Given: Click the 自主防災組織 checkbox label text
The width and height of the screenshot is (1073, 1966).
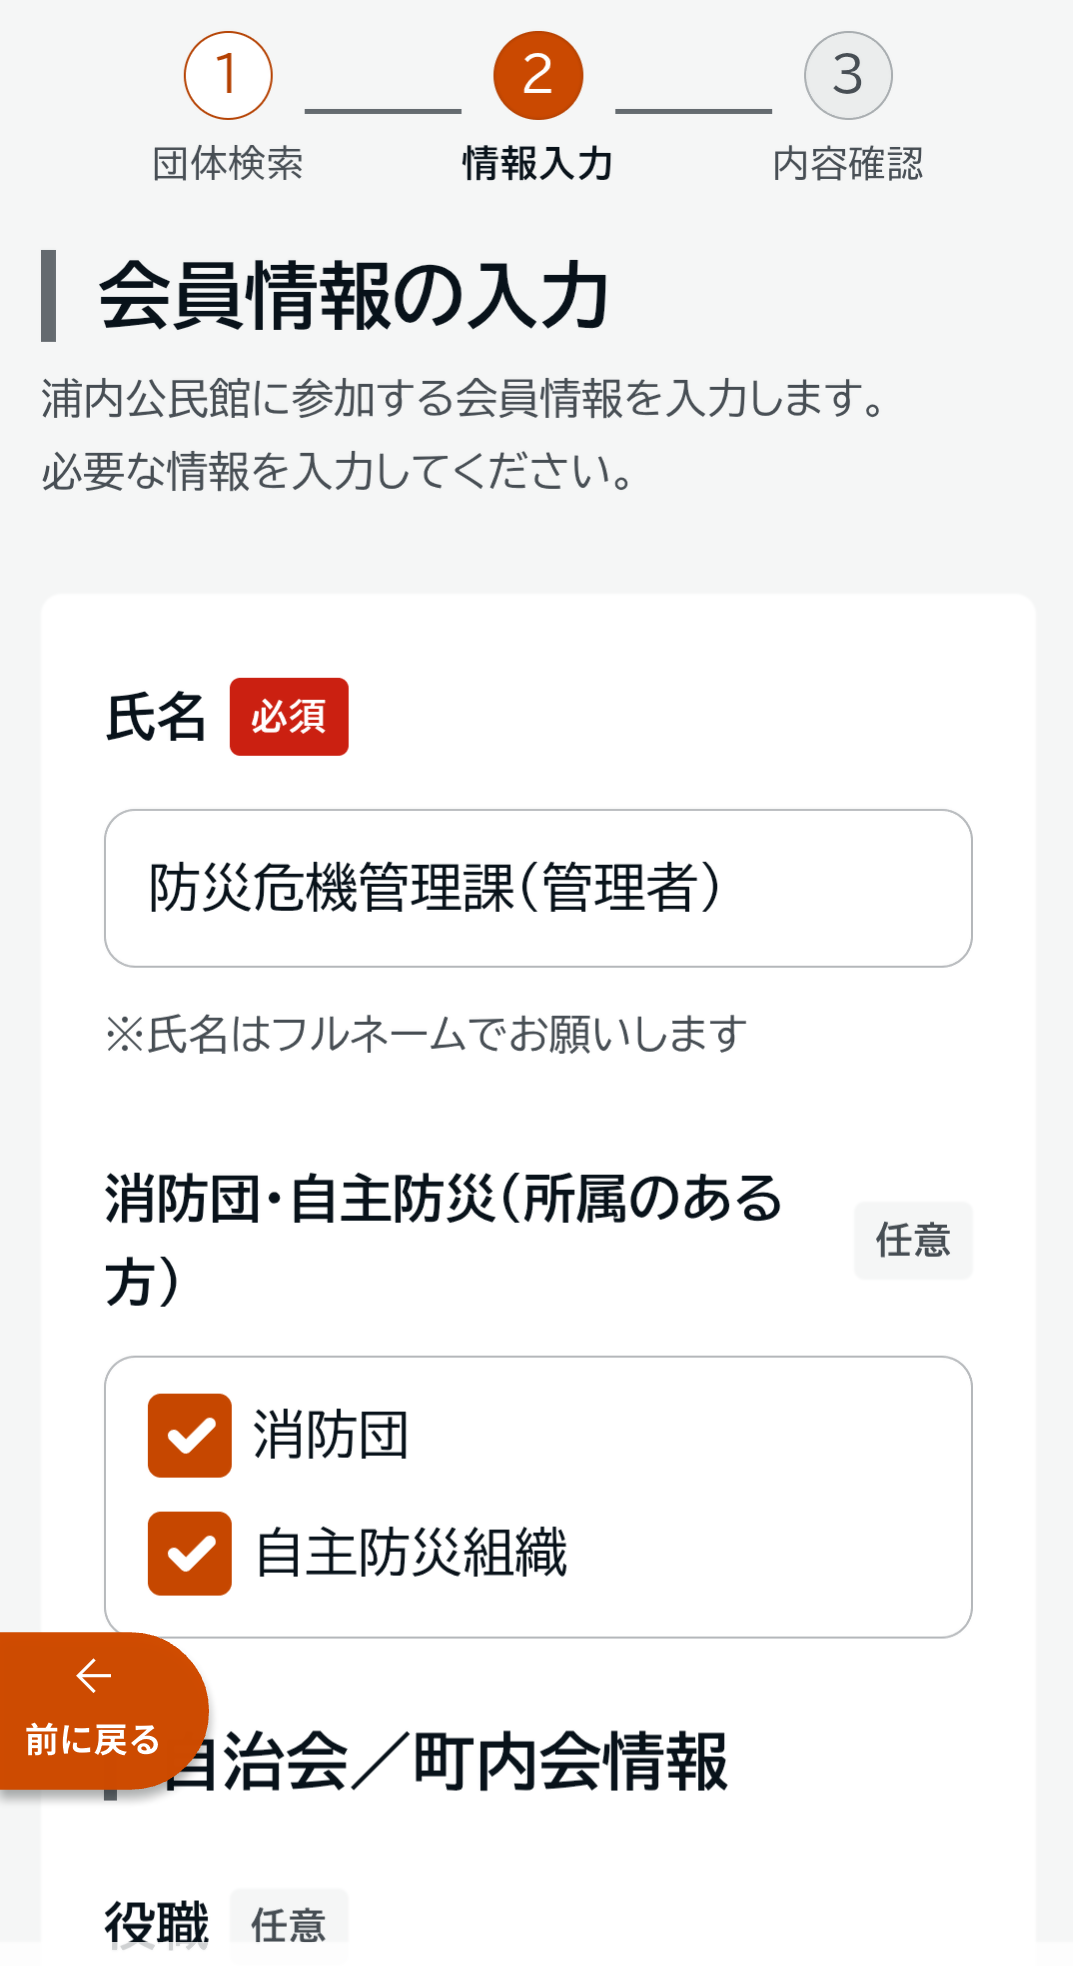Looking at the screenshot, I should click(x=411, y=1553).
